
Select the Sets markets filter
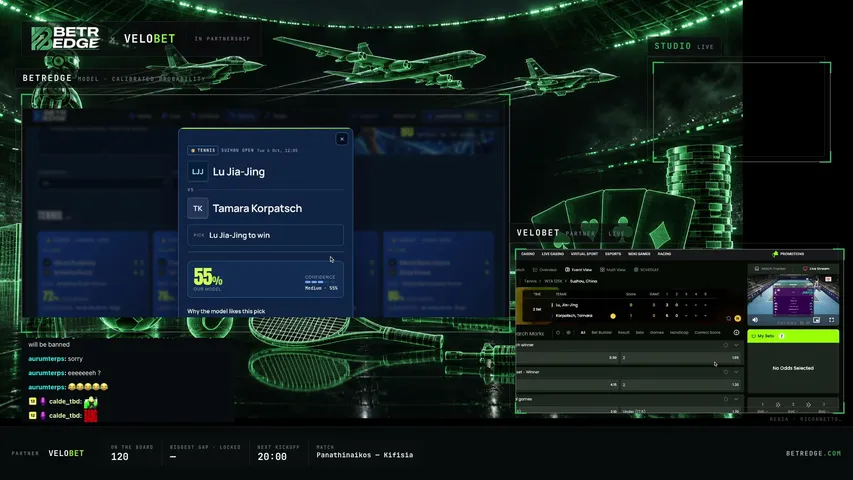click(640, 333)
